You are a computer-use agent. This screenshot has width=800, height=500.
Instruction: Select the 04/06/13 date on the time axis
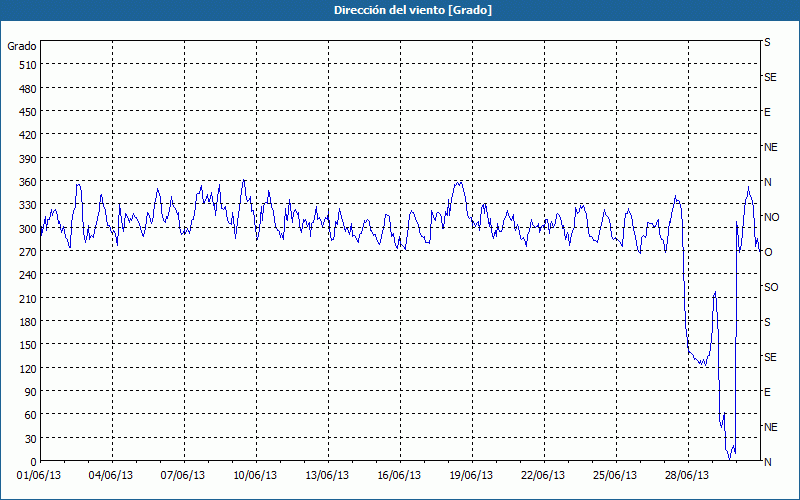coord(111,476)
